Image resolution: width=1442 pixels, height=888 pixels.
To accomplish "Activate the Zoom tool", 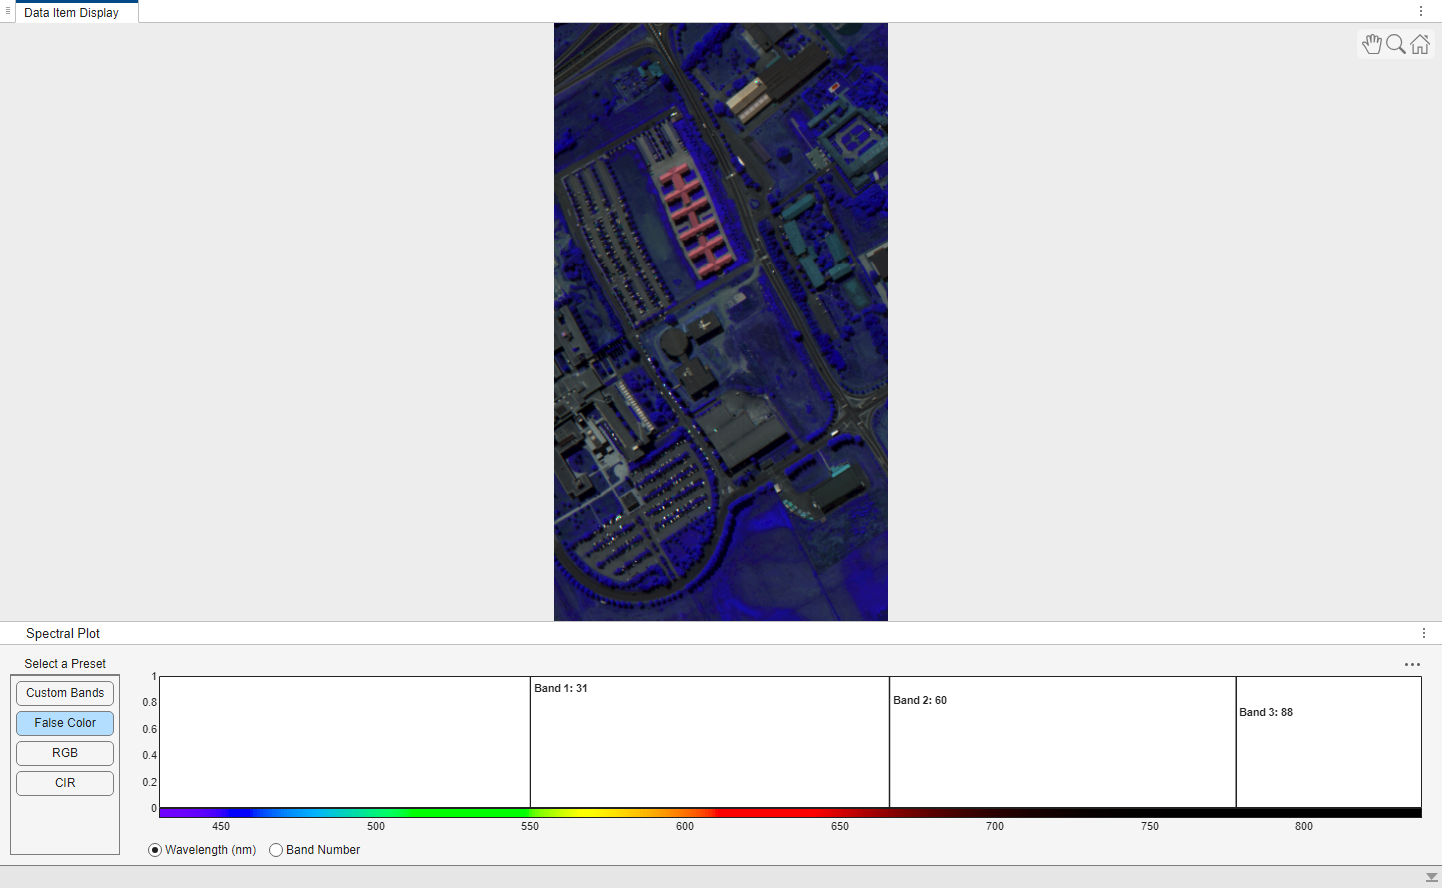I will click(1396, 44).
